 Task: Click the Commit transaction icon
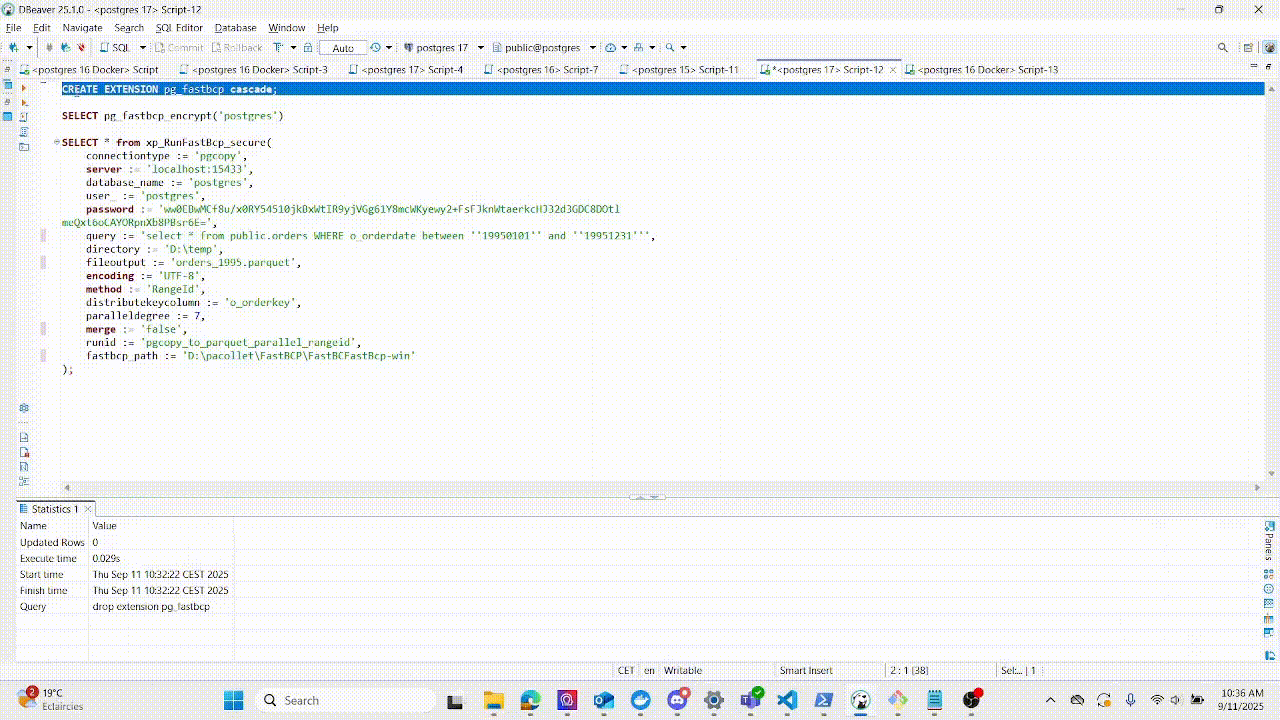coord(180,47)
